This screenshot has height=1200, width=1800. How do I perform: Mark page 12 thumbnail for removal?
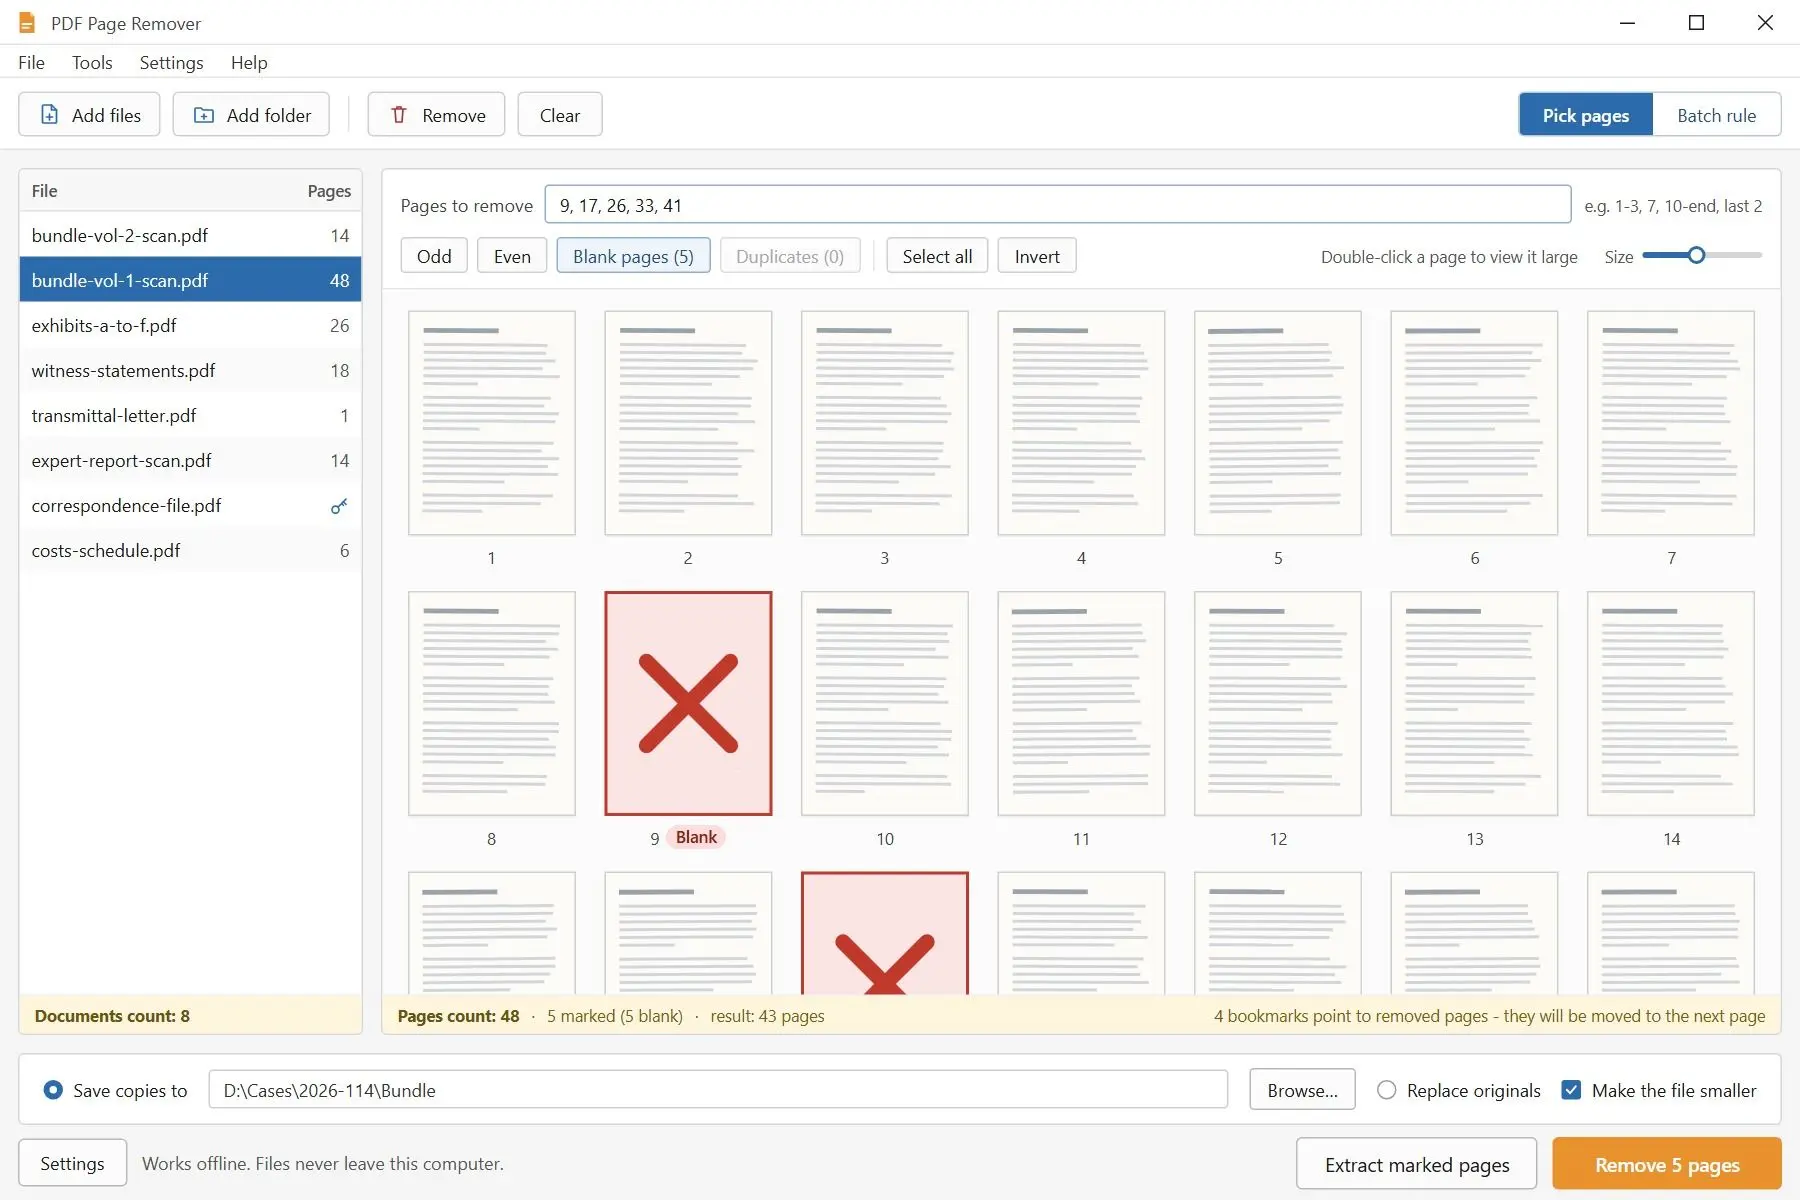1278,703
